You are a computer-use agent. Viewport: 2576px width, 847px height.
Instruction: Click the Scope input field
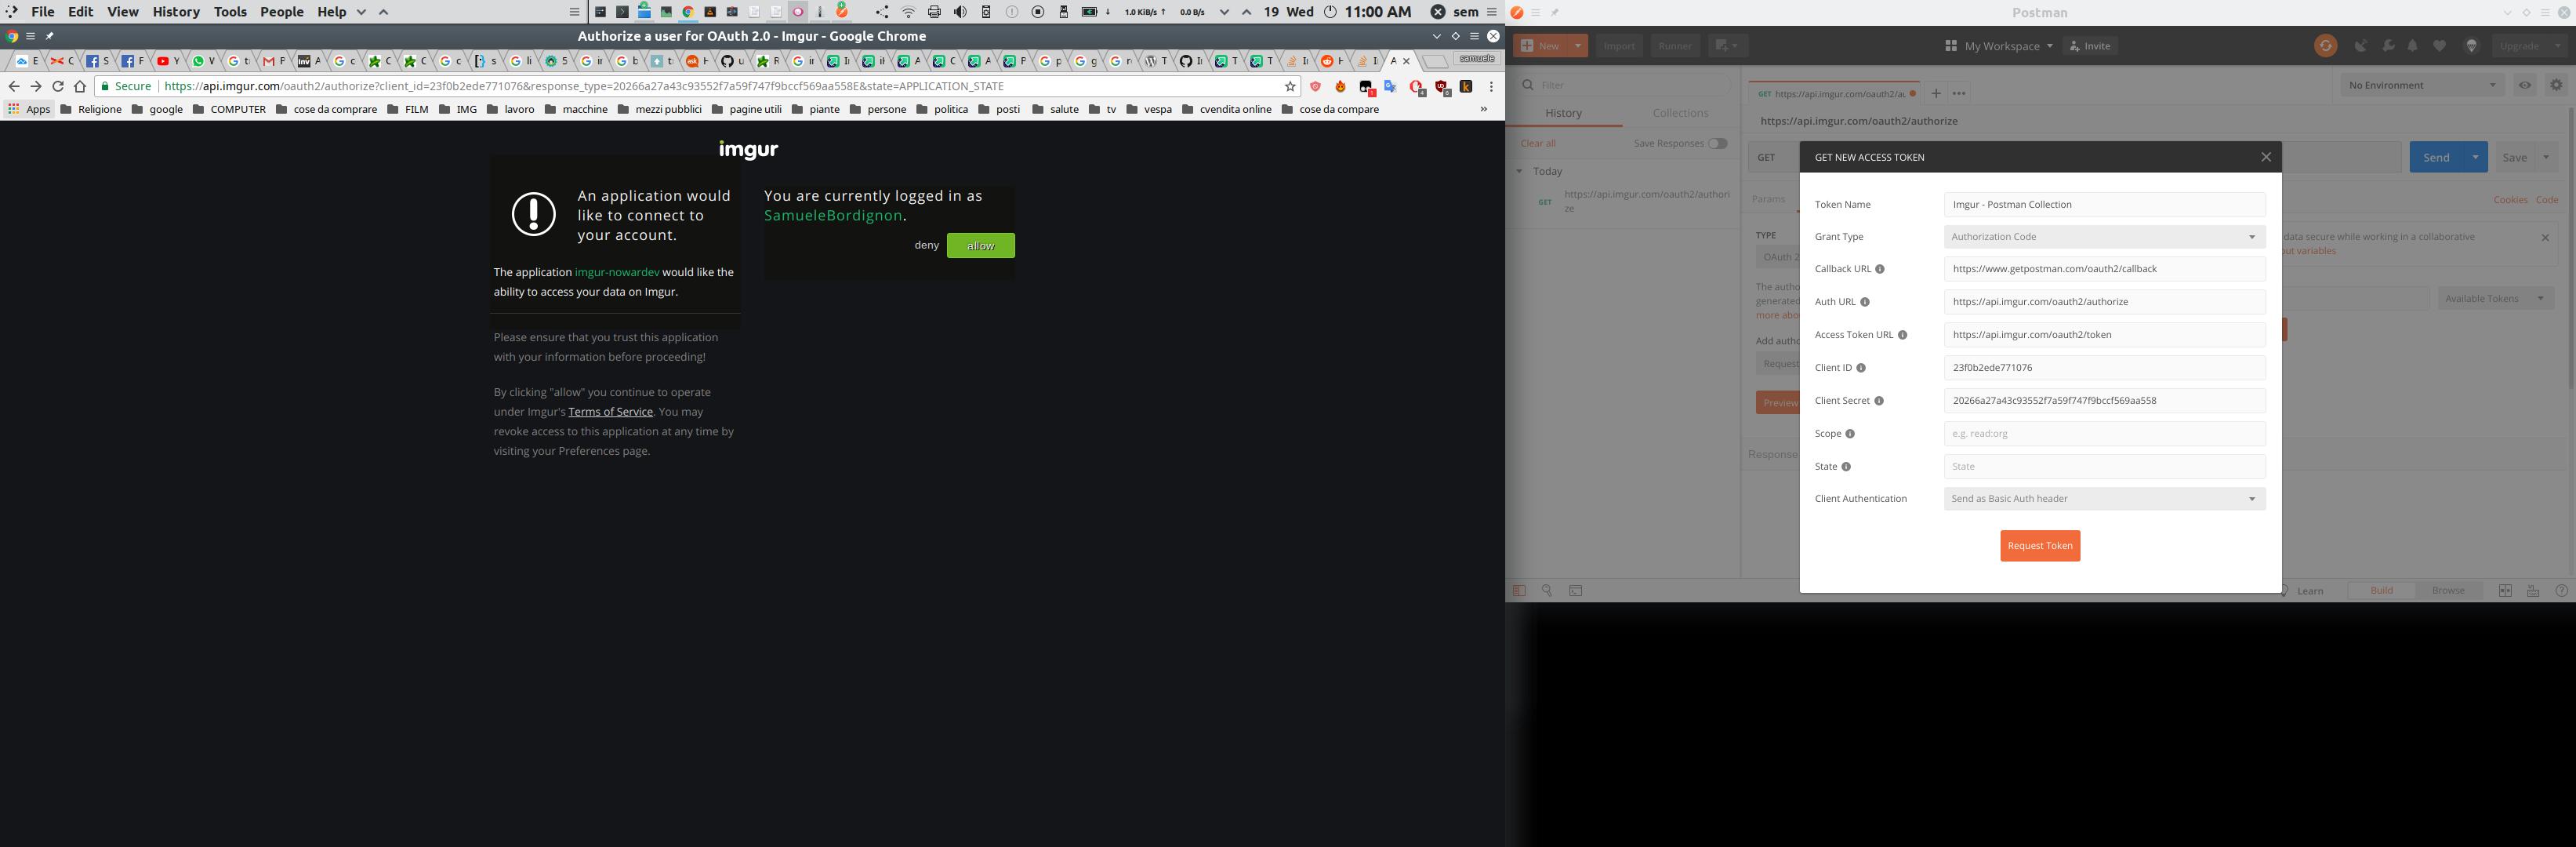coord(2104,434)
